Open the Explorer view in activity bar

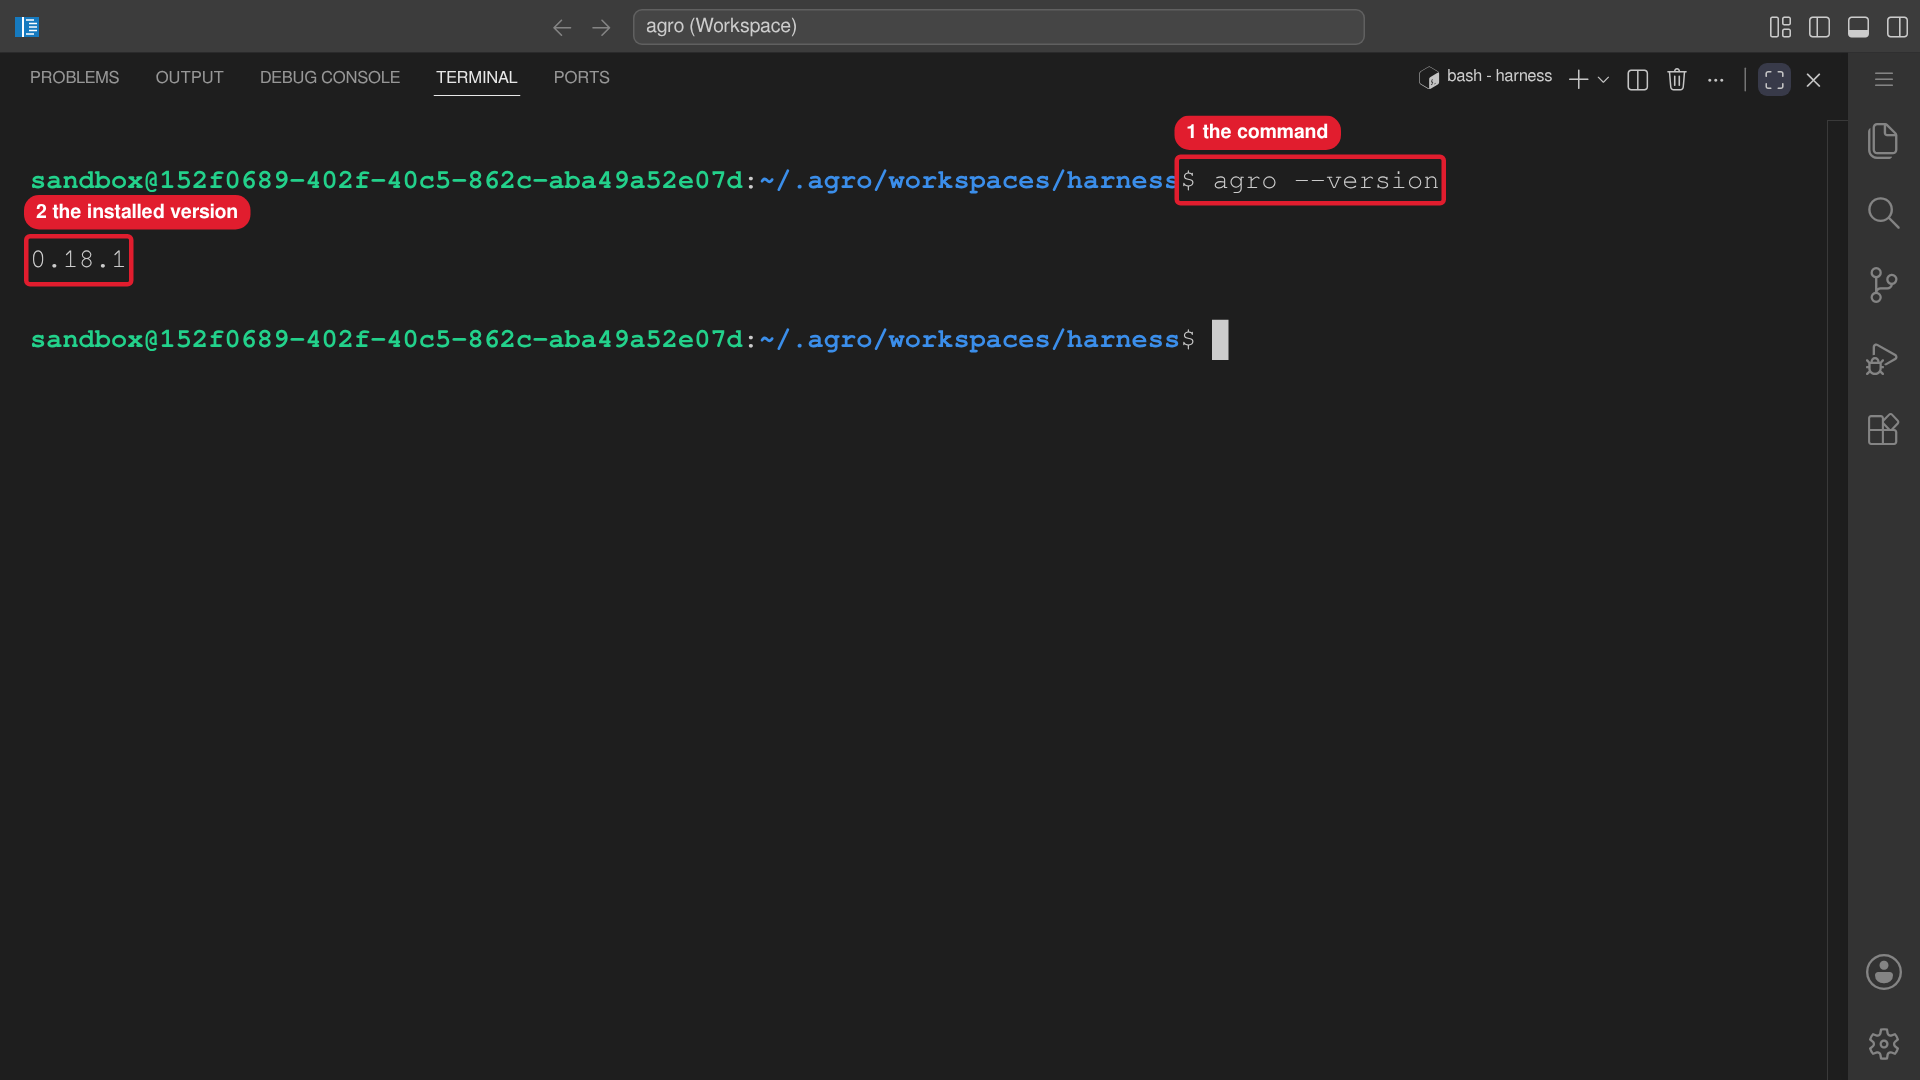pyautogui.click(x=1883, y=141)
